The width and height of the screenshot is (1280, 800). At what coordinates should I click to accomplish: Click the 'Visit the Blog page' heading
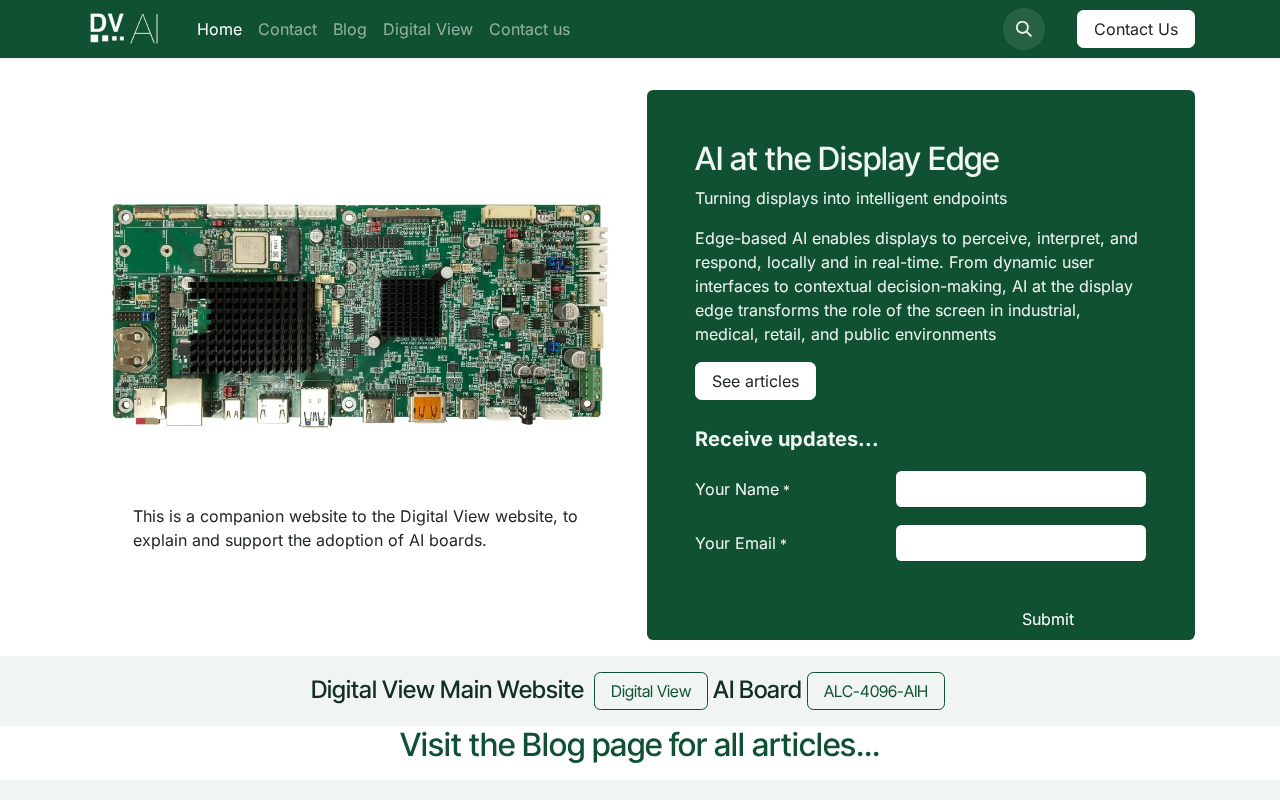tap(640, 745)
